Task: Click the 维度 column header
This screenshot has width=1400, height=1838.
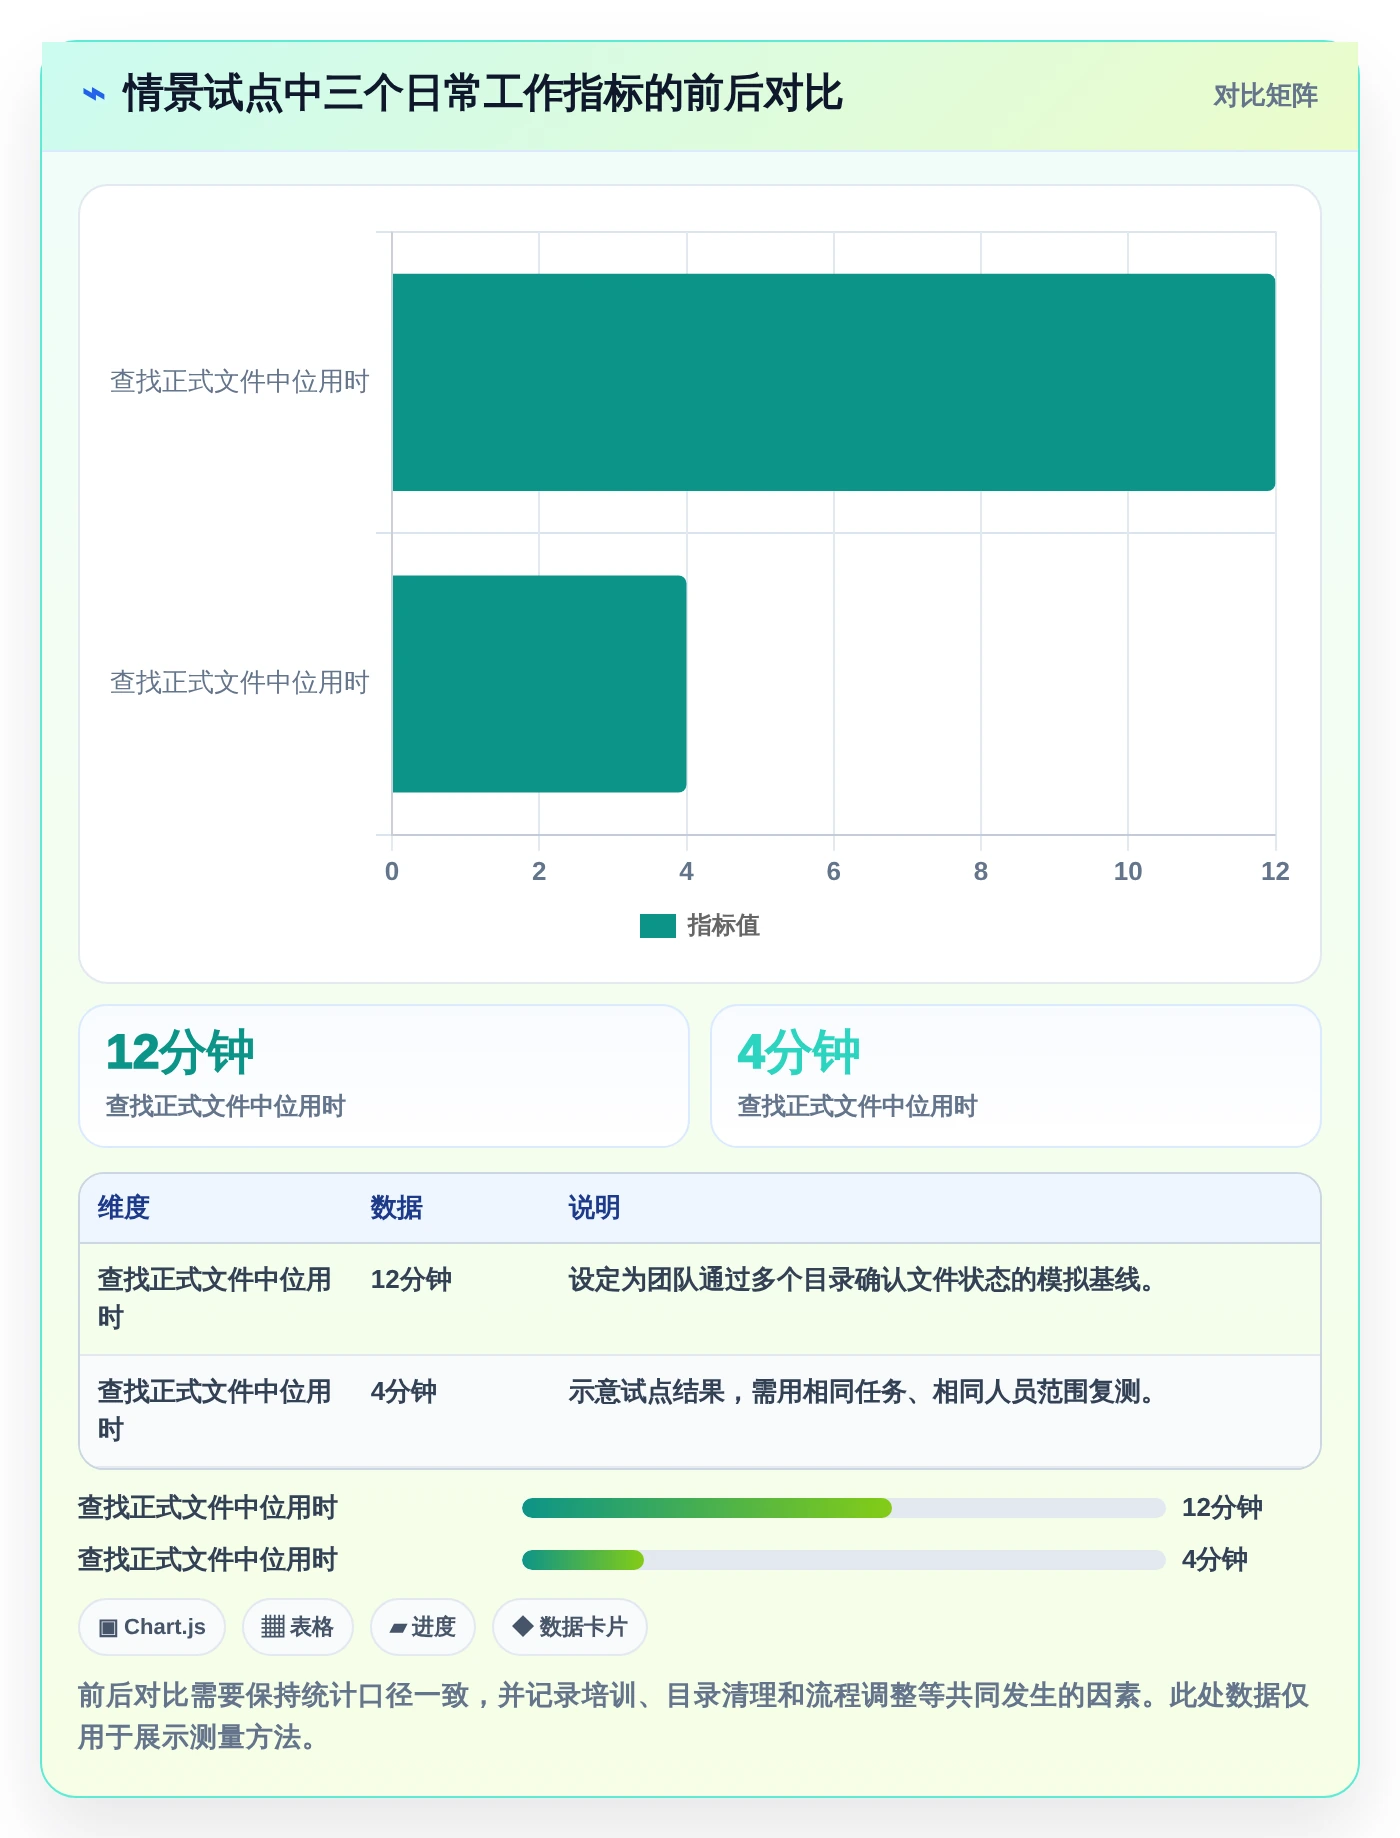Action: pyautogui.click(x=124, y=1208)
